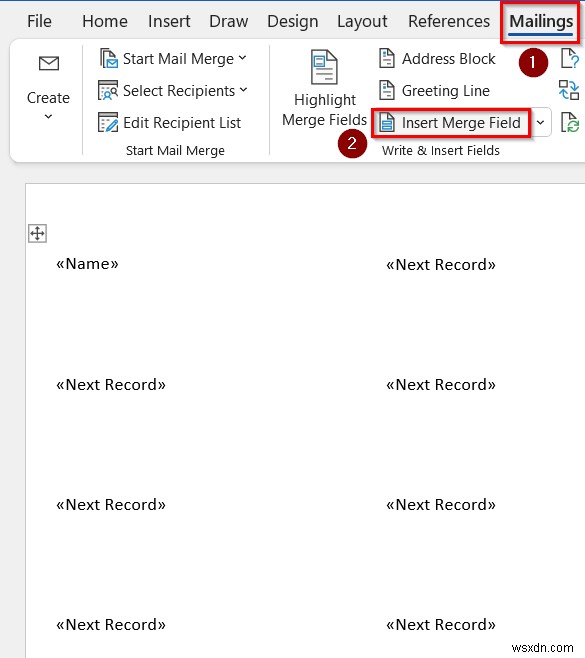Image resolution: width=585 pixels, height=658 pixels.
Task: Click the table move handle
Action: click(37, 233)
